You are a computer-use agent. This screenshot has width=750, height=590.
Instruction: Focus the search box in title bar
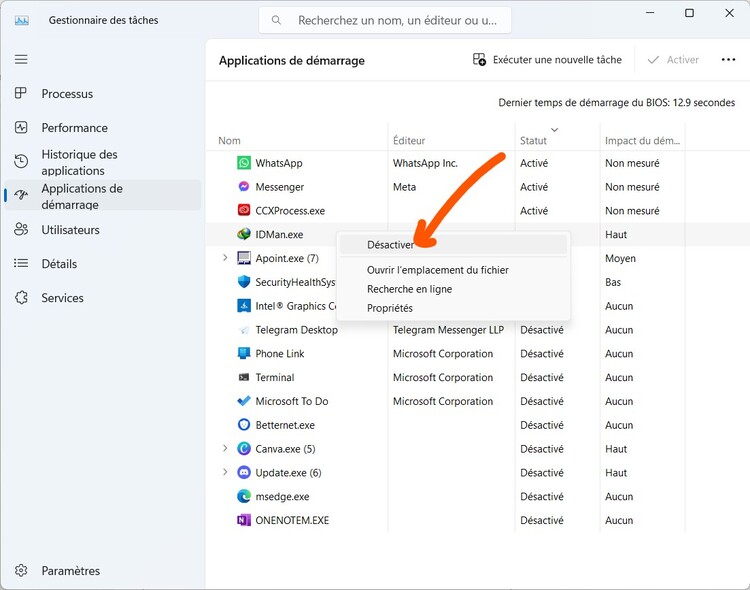point(385,21)
